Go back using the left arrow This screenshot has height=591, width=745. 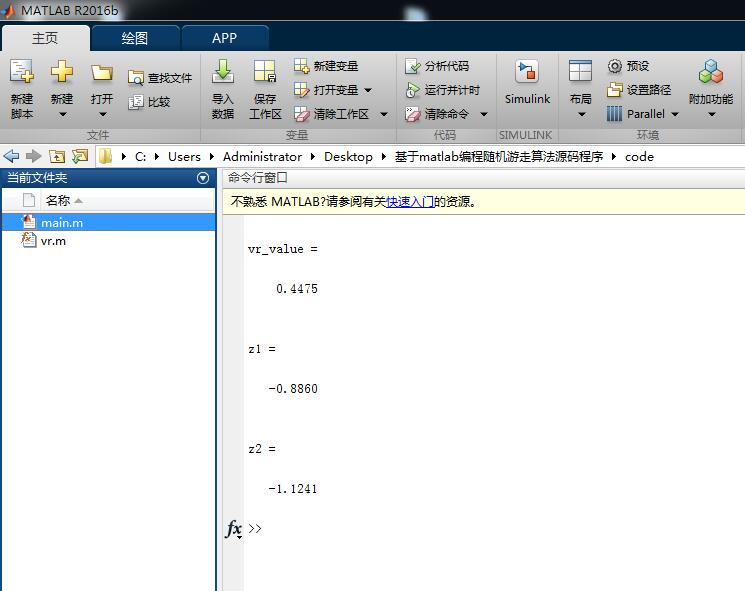[x=11, y=156]
